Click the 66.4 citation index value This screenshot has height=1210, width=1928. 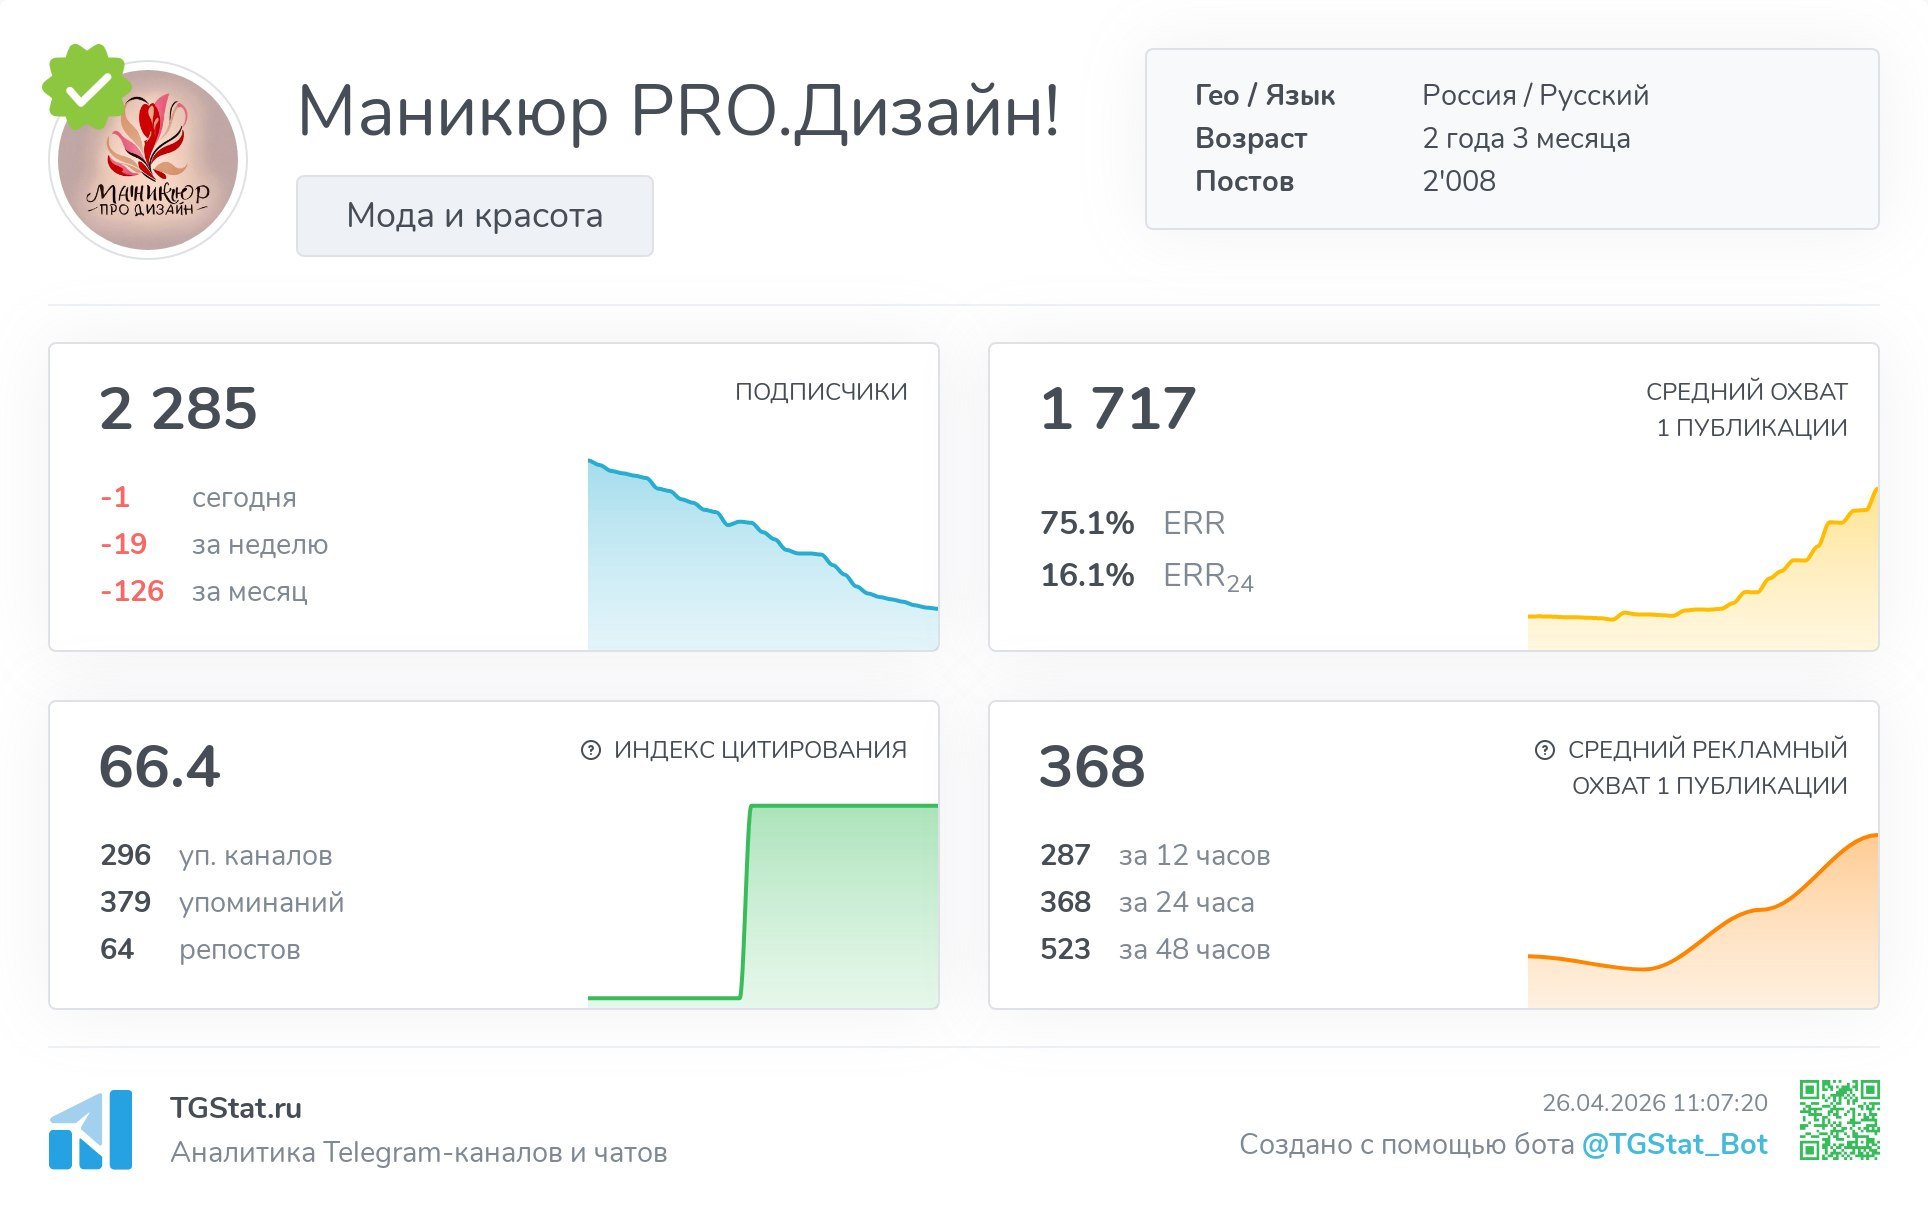(x=159, y=767)
